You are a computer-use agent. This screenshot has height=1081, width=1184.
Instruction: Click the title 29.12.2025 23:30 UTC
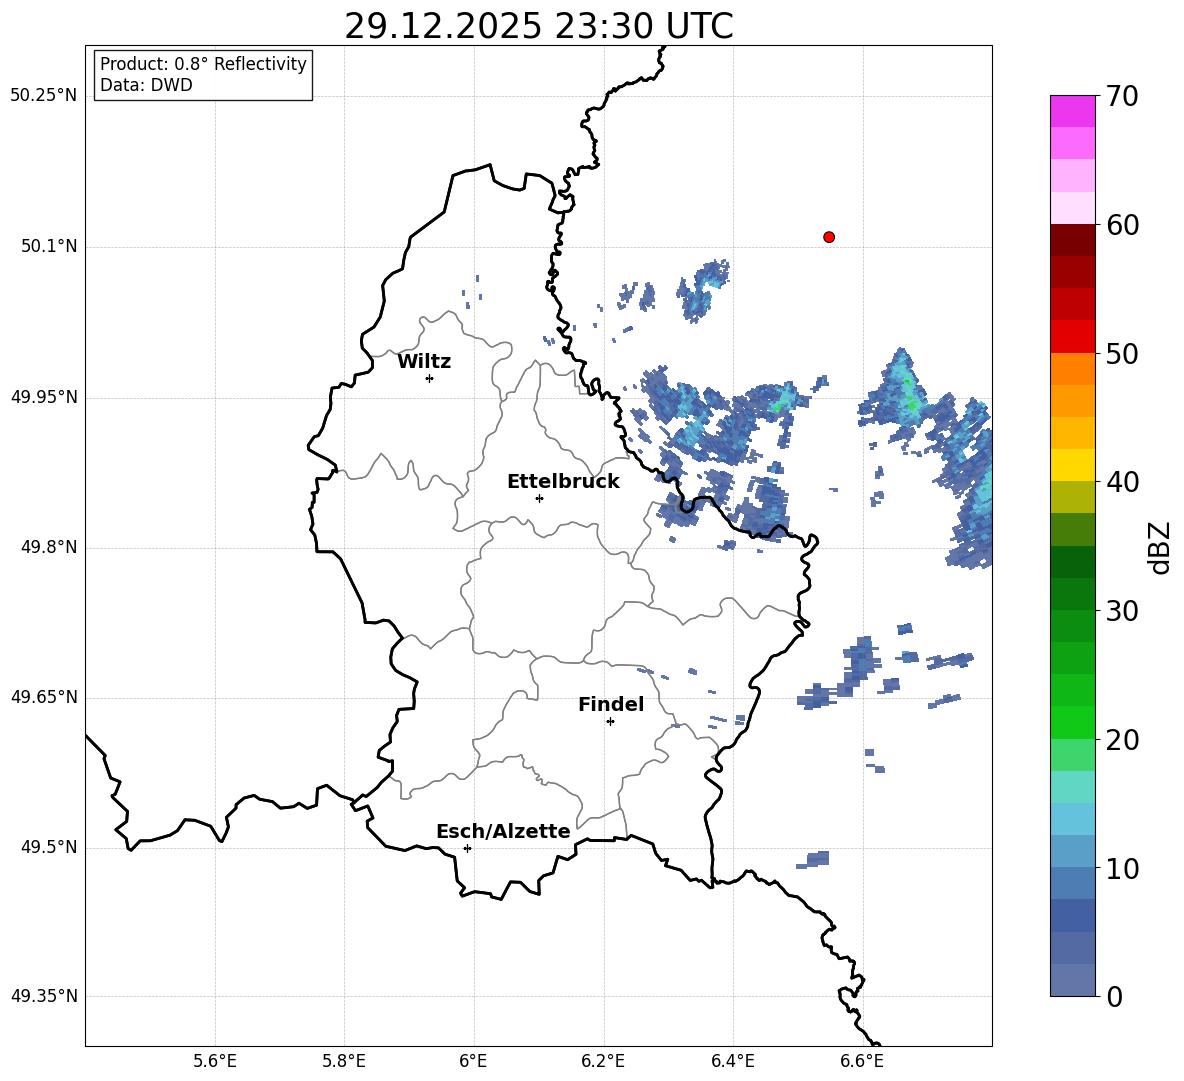coord(539,26)
